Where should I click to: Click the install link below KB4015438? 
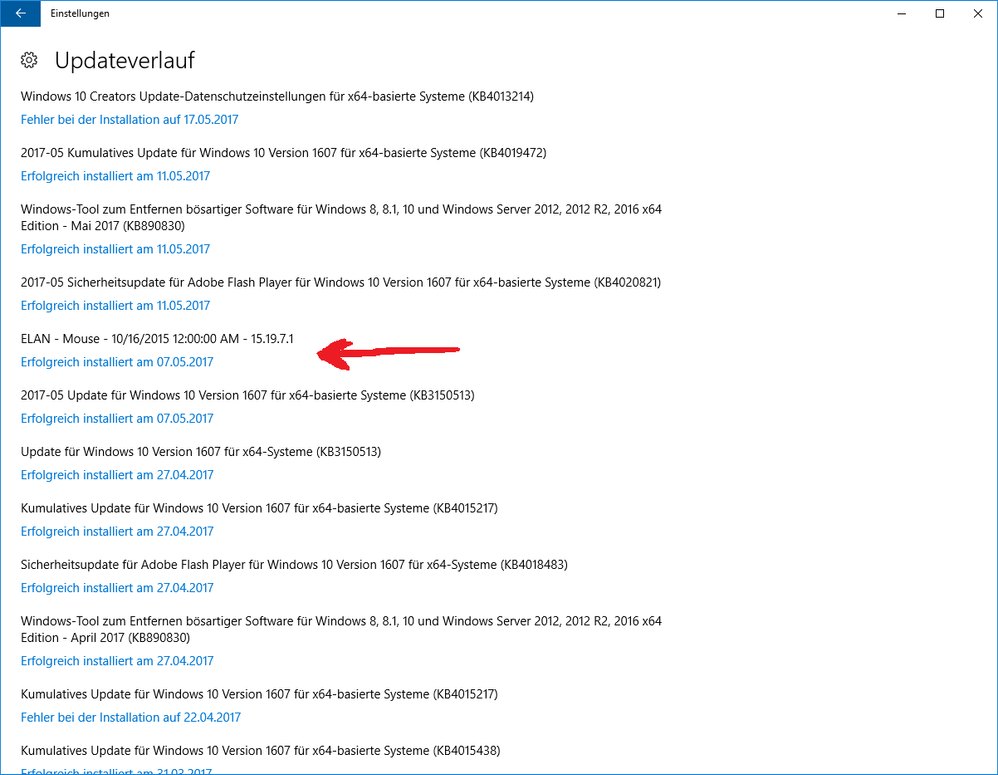[115, 772]
